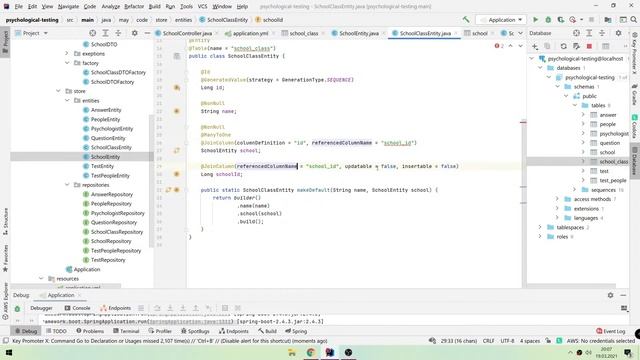Expand the school_class table node
Image resolution: width=640 pixels, height=360 pixels.
click(x=583, y=162)
